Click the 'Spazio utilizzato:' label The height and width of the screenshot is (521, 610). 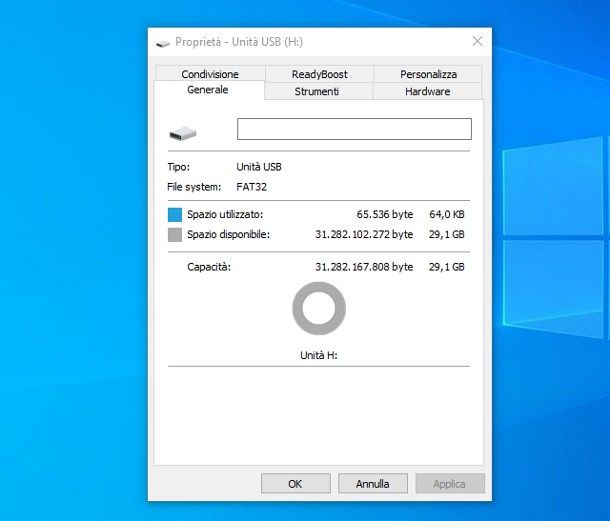pyautogui.click(x=225, y=214)
